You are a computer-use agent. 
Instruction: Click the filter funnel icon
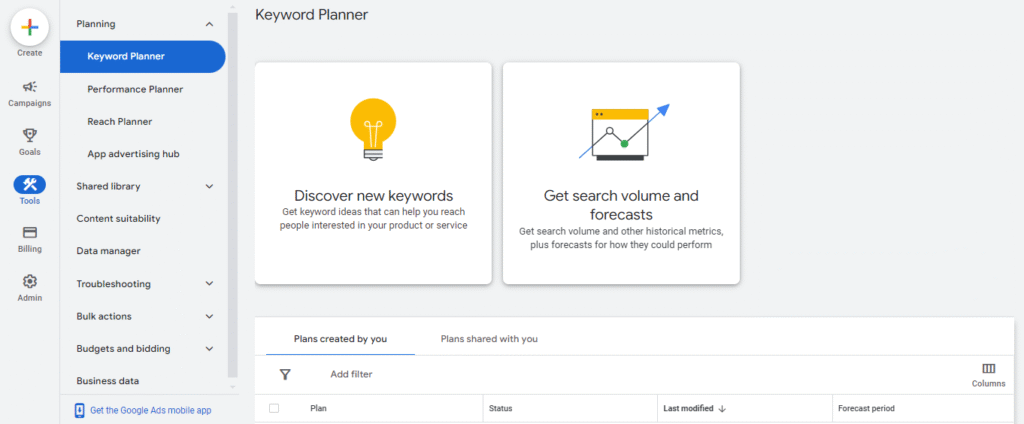285,374
